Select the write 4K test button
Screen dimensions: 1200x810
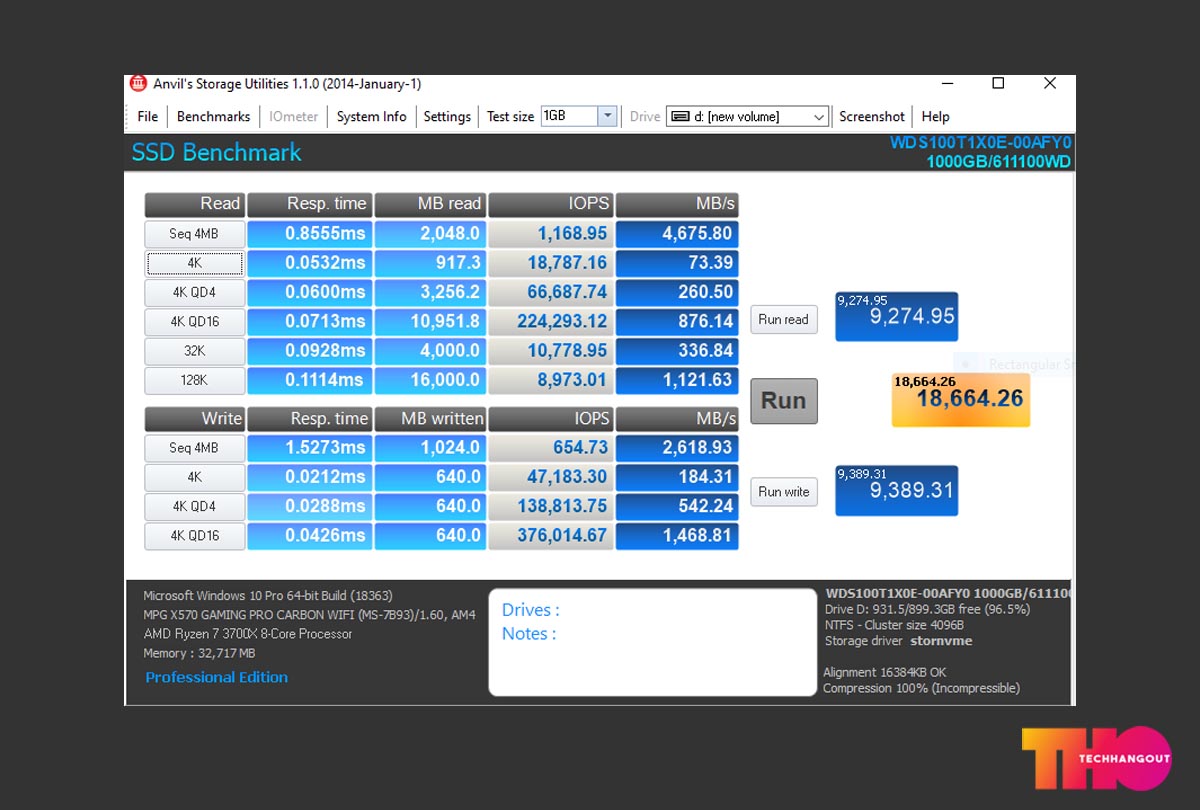(194, 477)
